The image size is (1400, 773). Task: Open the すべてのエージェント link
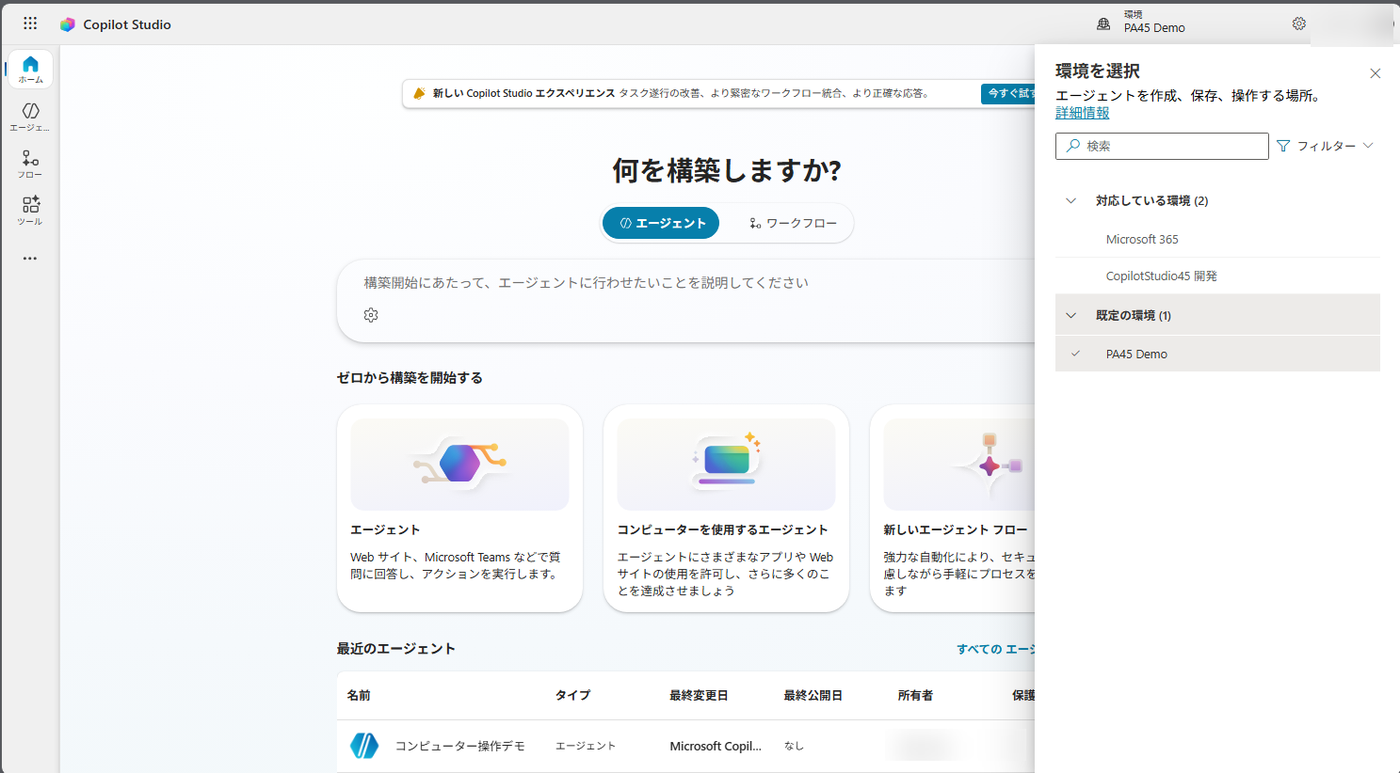point(996,649)
